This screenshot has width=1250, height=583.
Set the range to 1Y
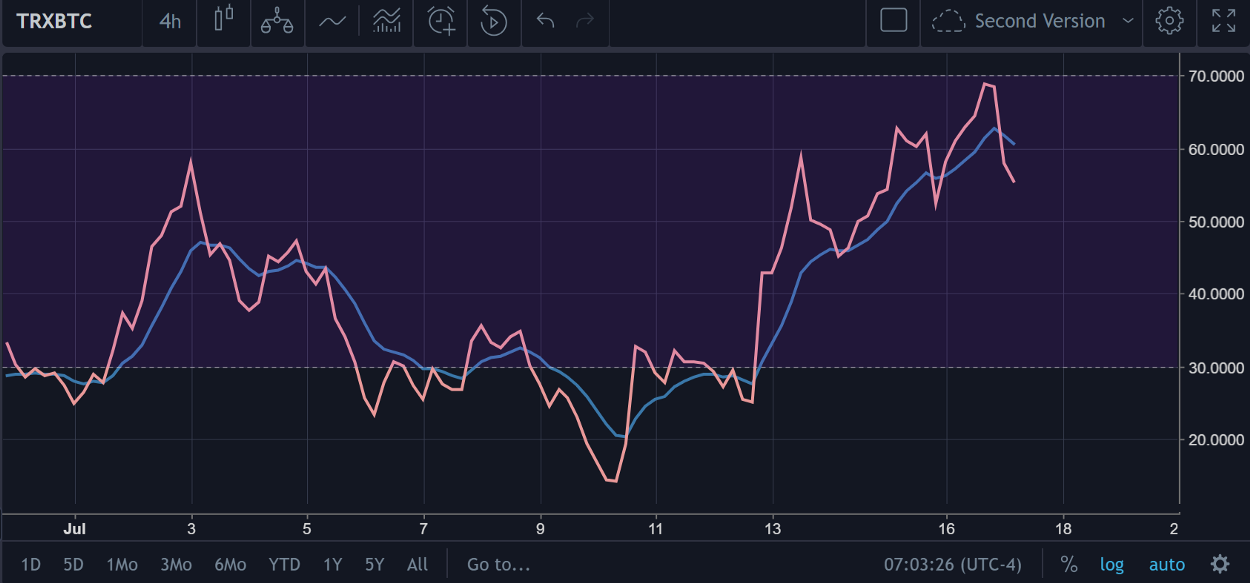pos(332,565)
